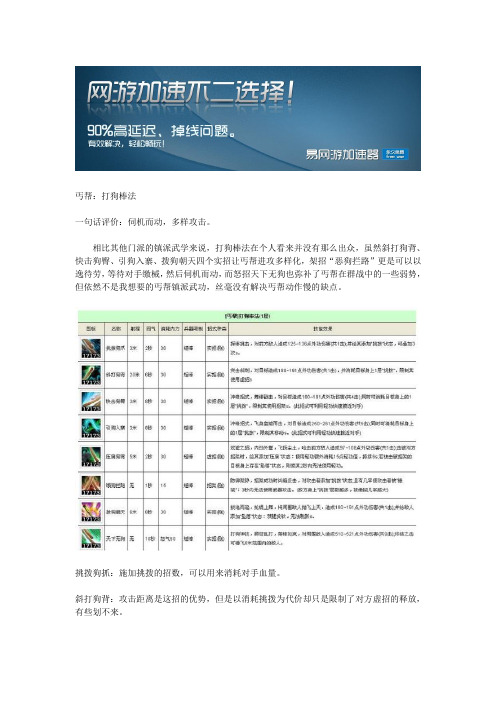Click the 易网游加速器 logo text in the banner
The width and height of the screenshot is (496, 702).
click(x=342, y=154)
